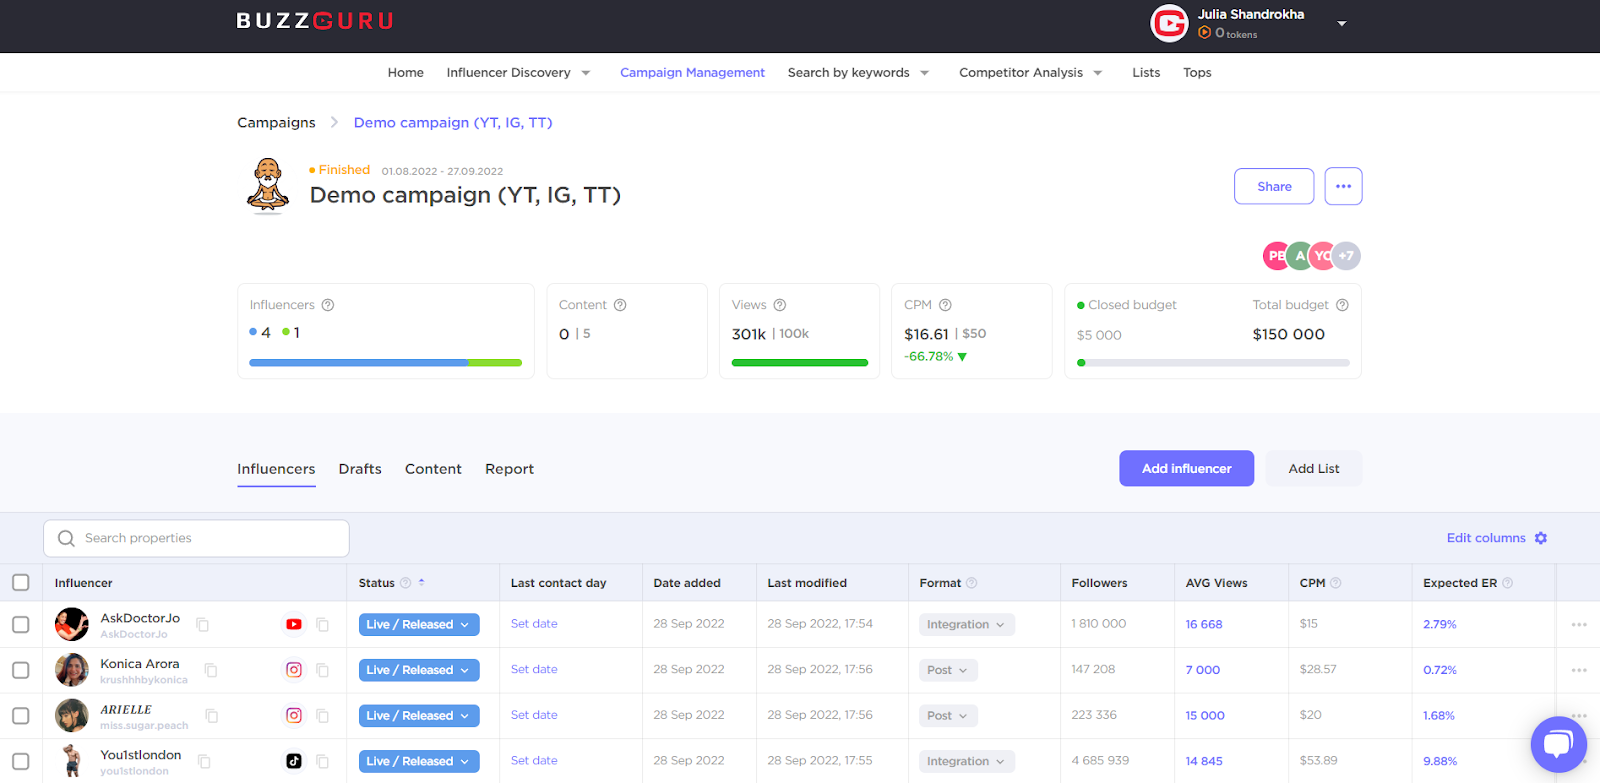Select the ARIELLE row checkbox

click(21, 716)
